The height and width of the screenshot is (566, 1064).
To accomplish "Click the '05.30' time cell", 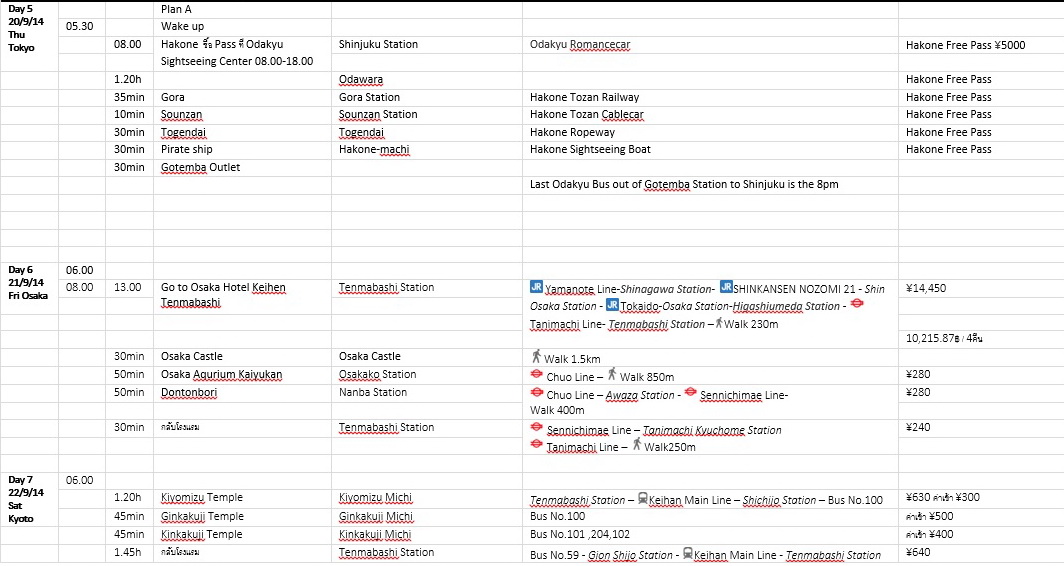I will click(81, 26).
